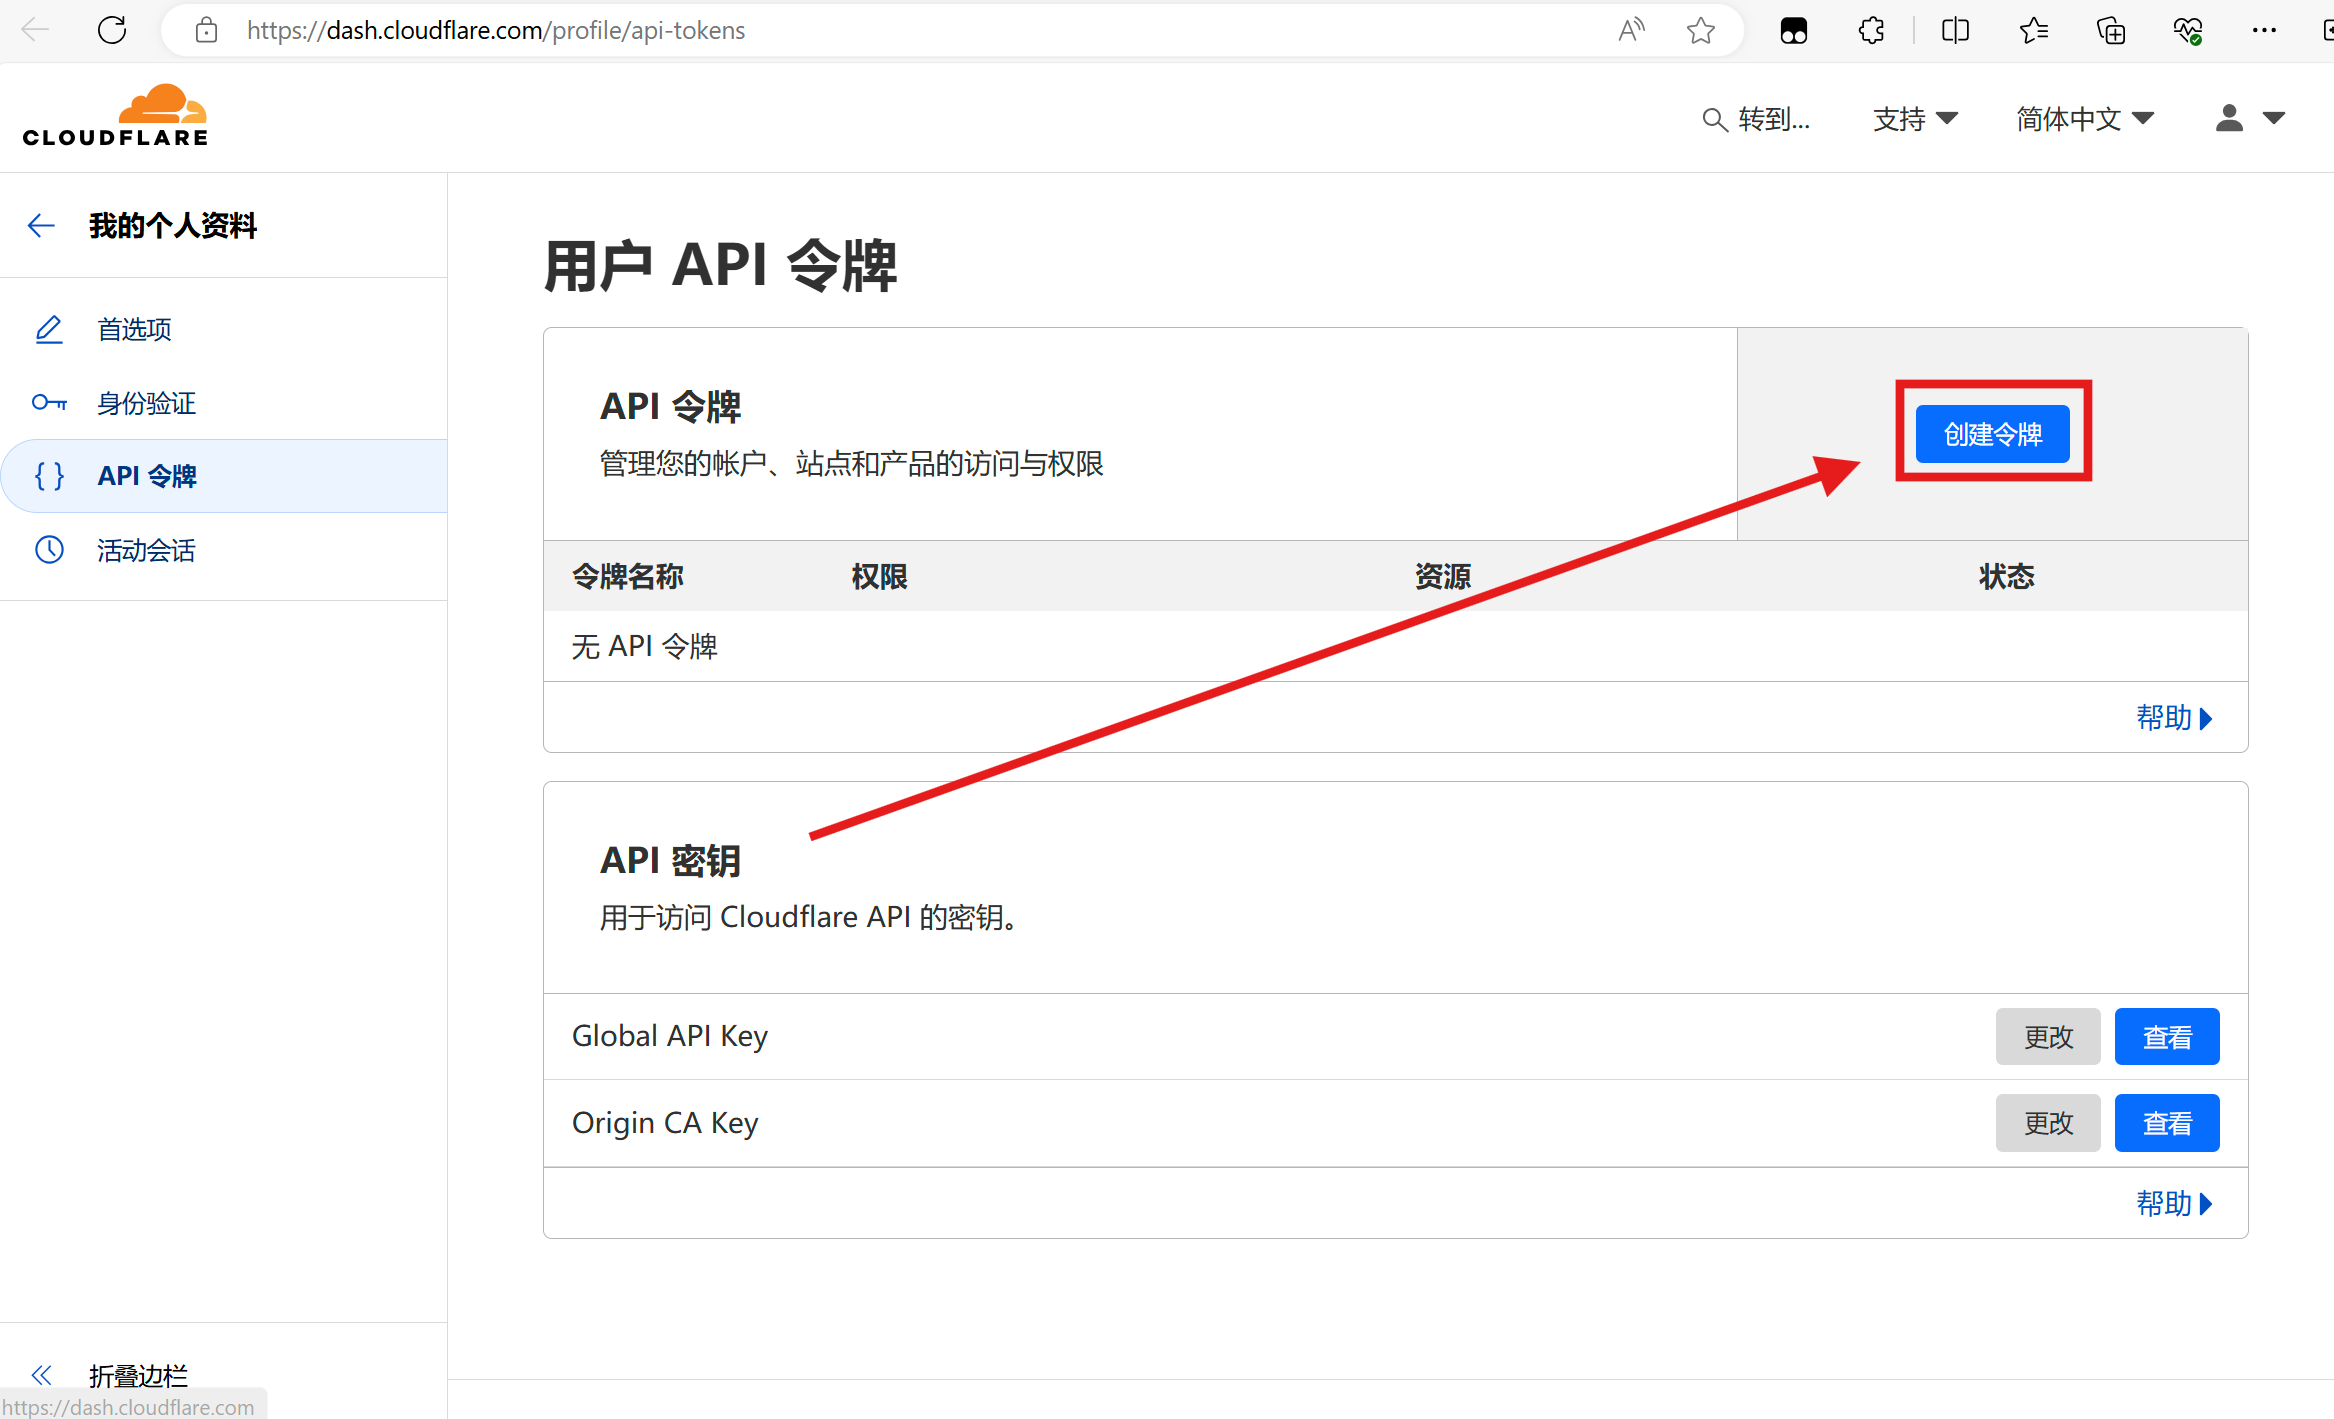Click the back arrow beside 我的个人资料
The height and width of the screenshot is (1419, 2334).
click(x=41, y=226)
